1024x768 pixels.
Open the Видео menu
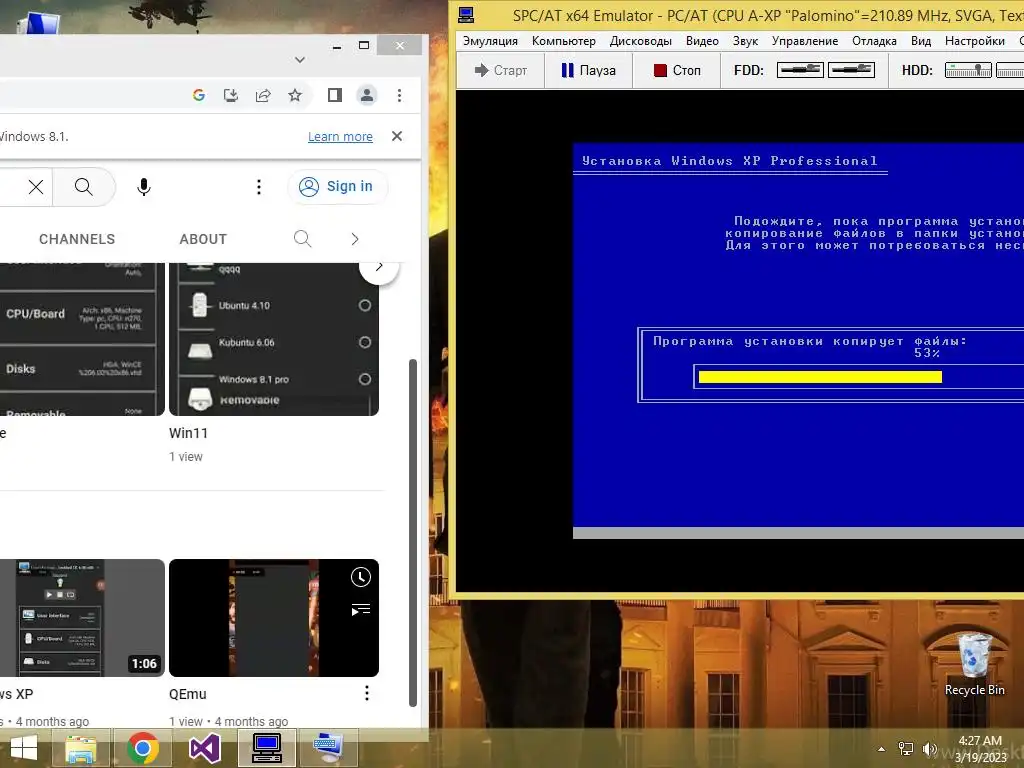(702, 41)
